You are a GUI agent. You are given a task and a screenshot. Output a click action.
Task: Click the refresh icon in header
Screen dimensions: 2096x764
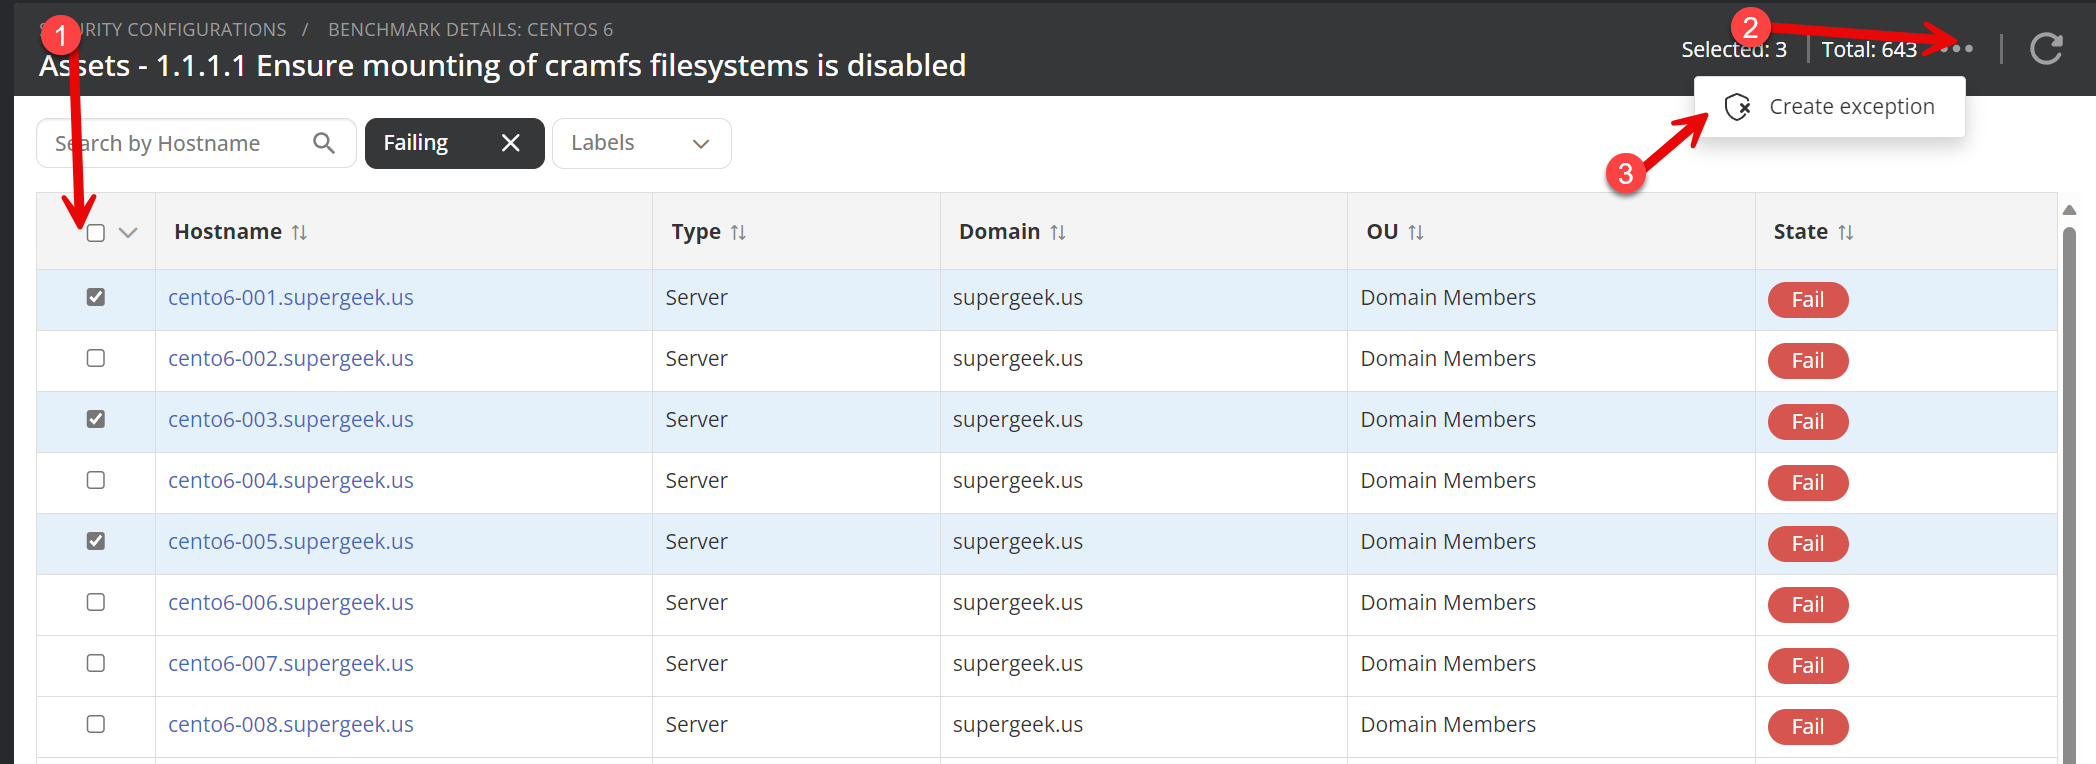[2046, 48]
